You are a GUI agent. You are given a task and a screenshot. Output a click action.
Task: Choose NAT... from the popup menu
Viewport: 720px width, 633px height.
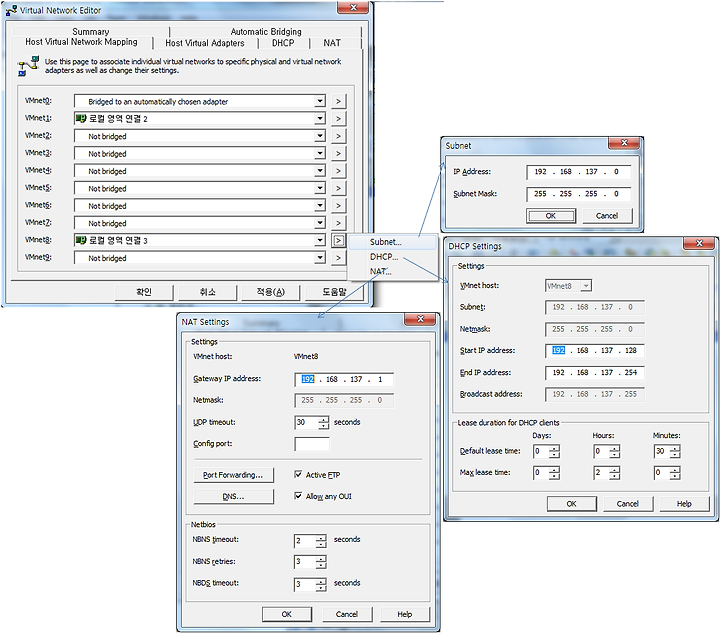pyautogui.click(x=392, y=271)
